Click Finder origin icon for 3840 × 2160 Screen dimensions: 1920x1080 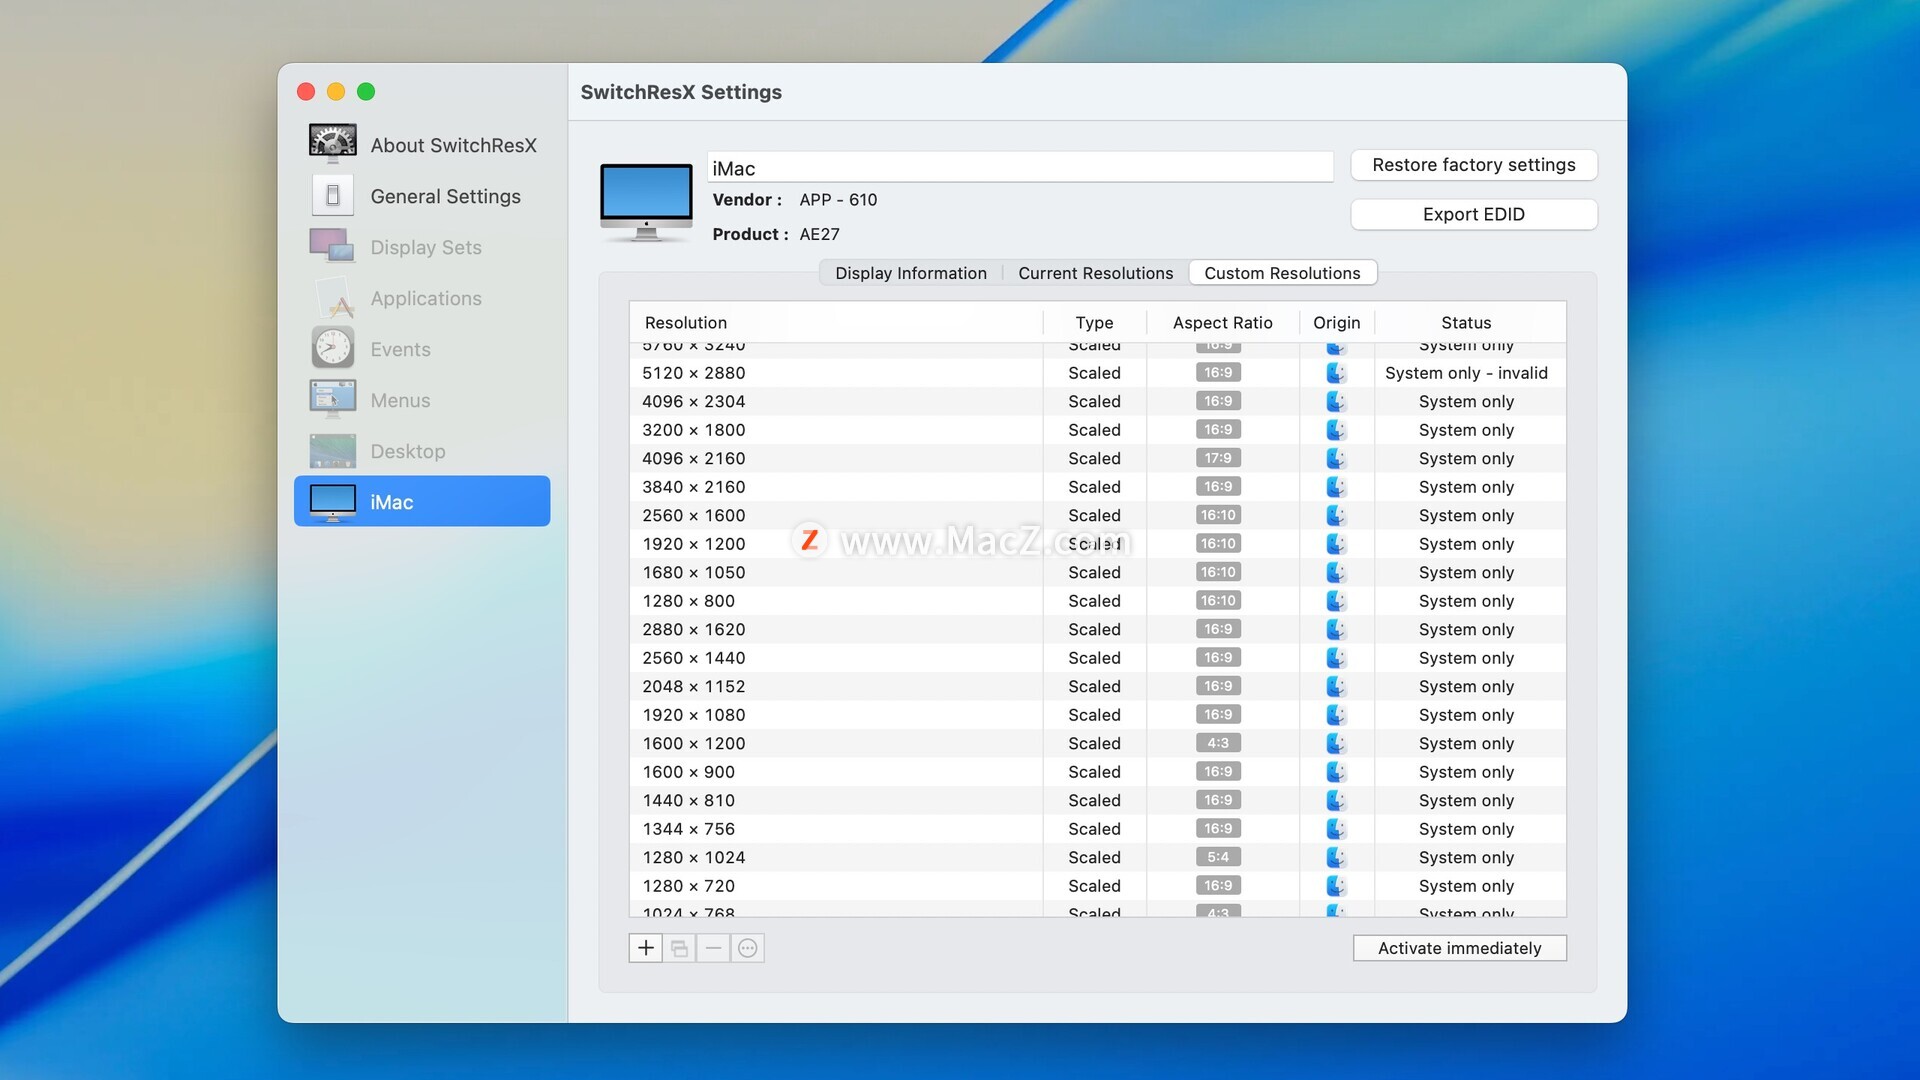1336,487
